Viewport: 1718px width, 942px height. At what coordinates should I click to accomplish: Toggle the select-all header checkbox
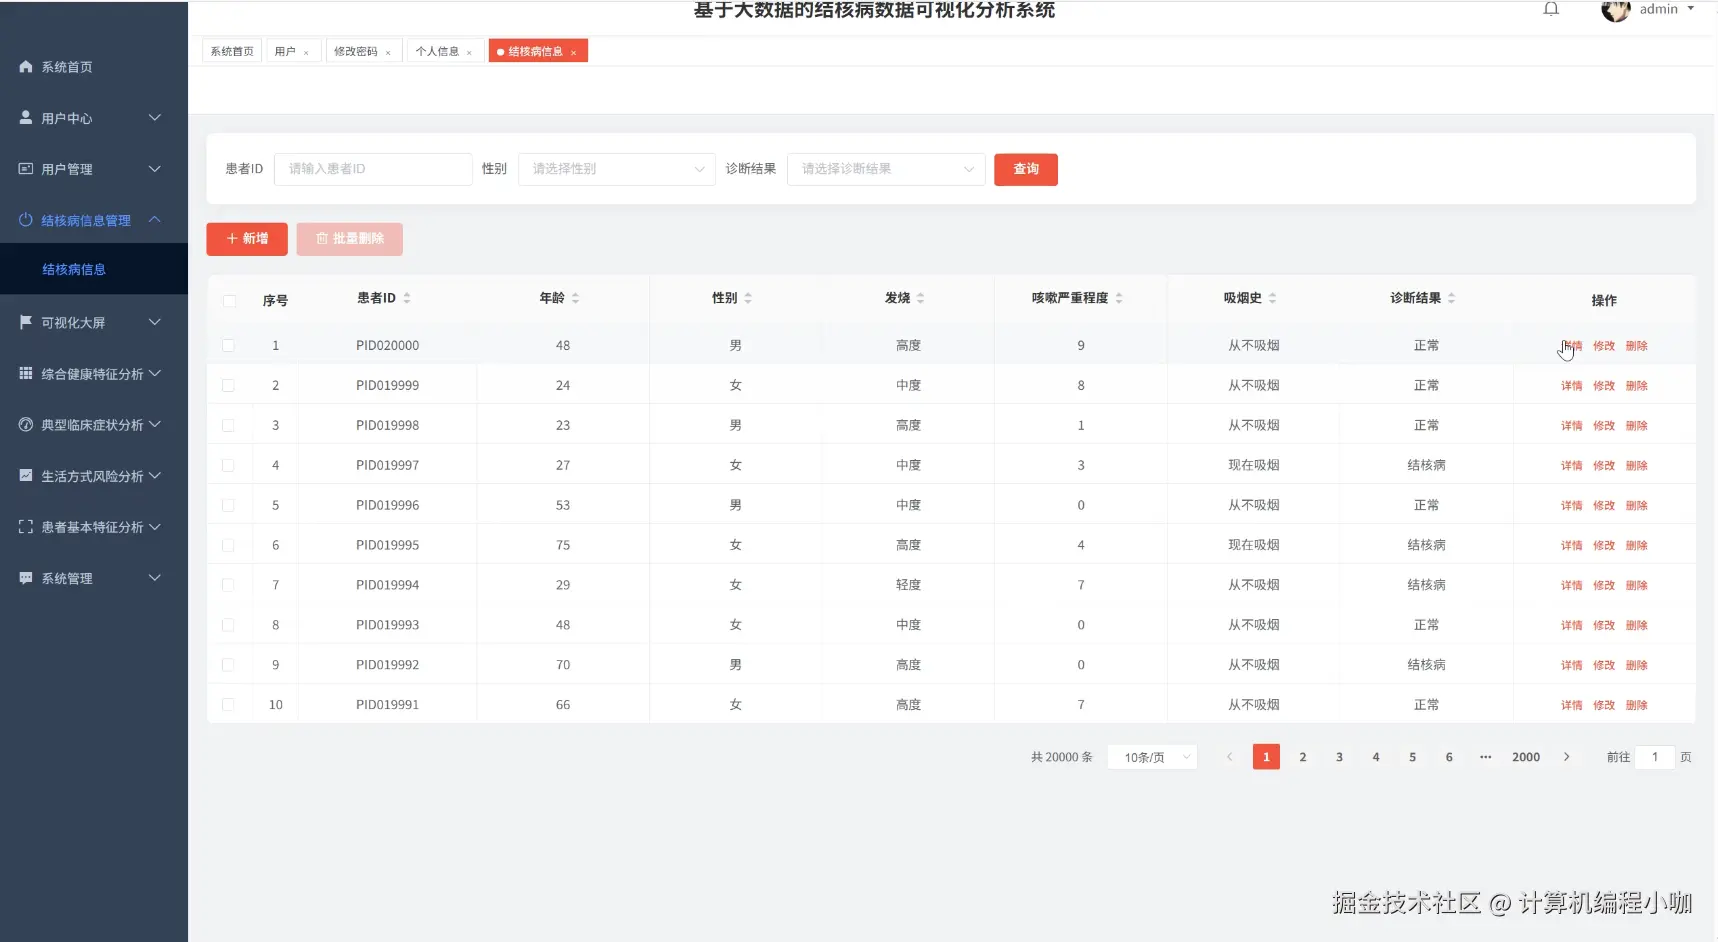pos(229,301)
